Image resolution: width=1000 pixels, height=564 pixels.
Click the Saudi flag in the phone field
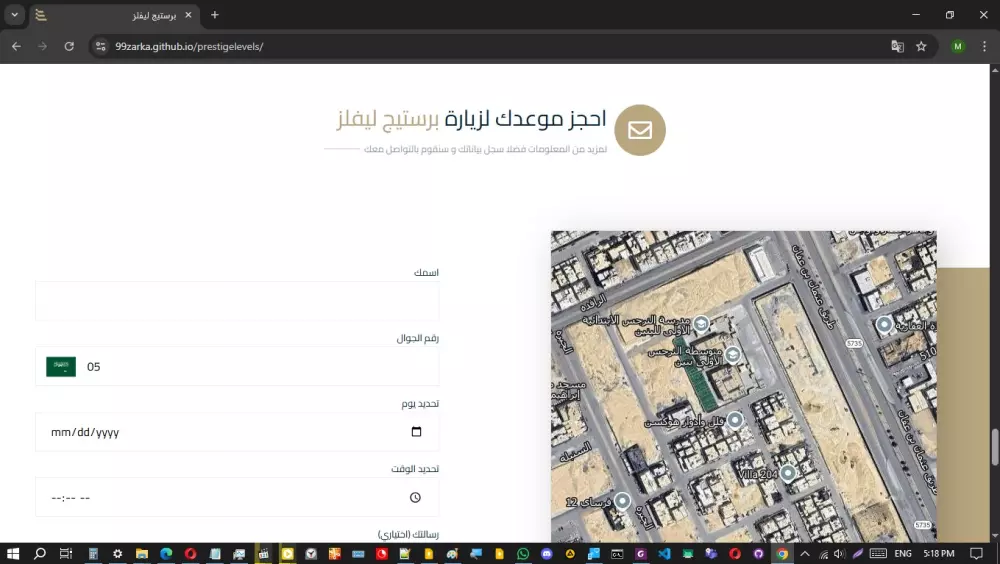[x=61, y=367]
